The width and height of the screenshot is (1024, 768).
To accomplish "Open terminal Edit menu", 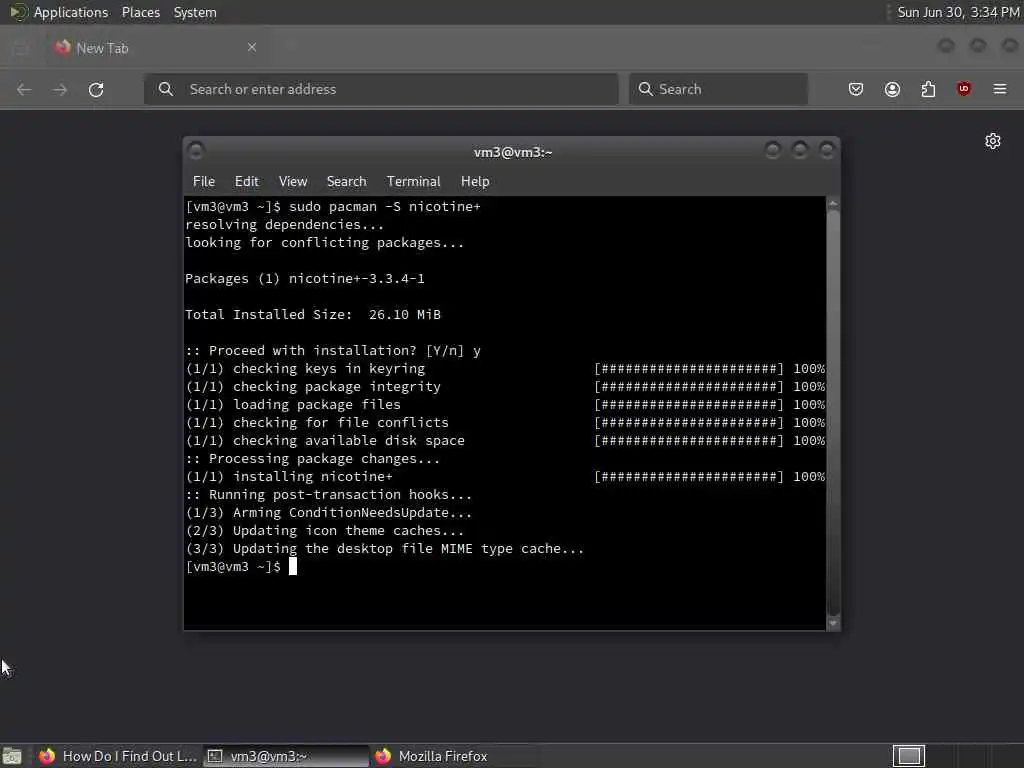I will 247,182.
